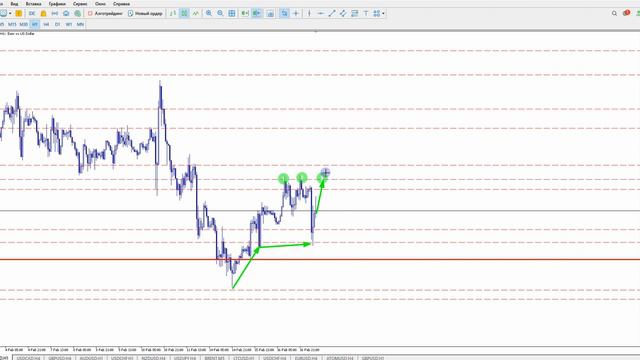Expand the New Chart dropdown arrow
The image size is (640, 360).
[10, 13]
